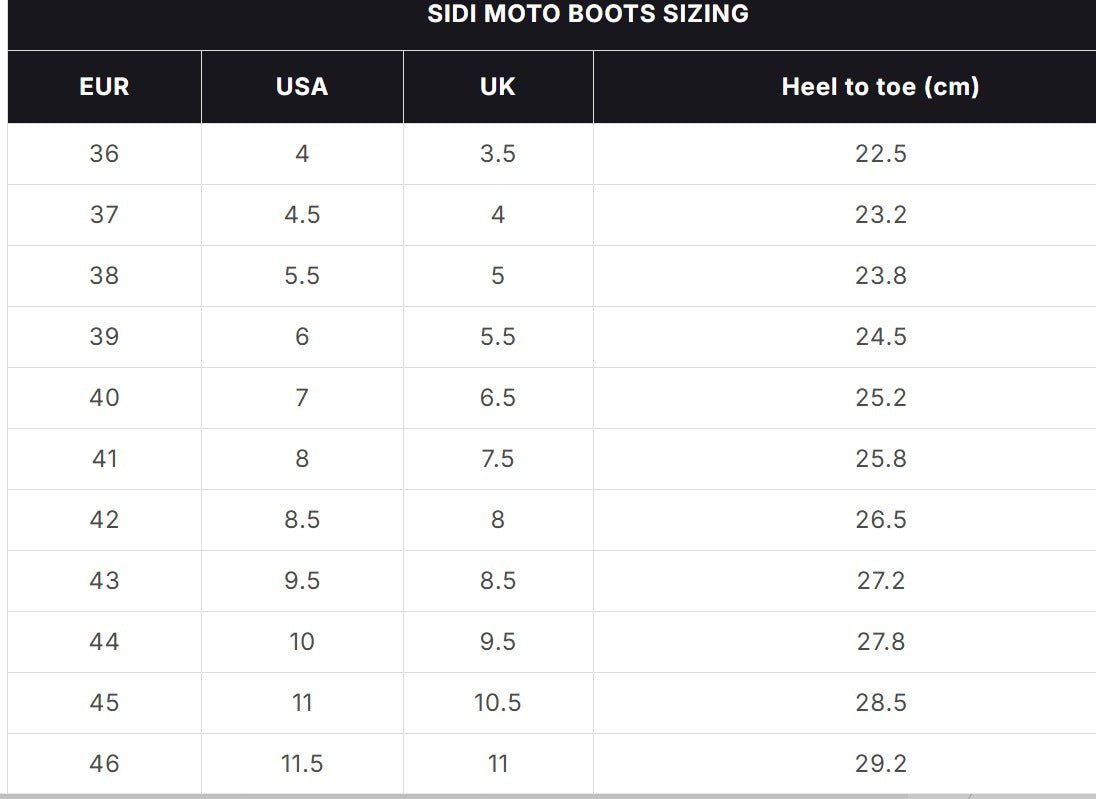Click the USA column header

coord(302,87)
